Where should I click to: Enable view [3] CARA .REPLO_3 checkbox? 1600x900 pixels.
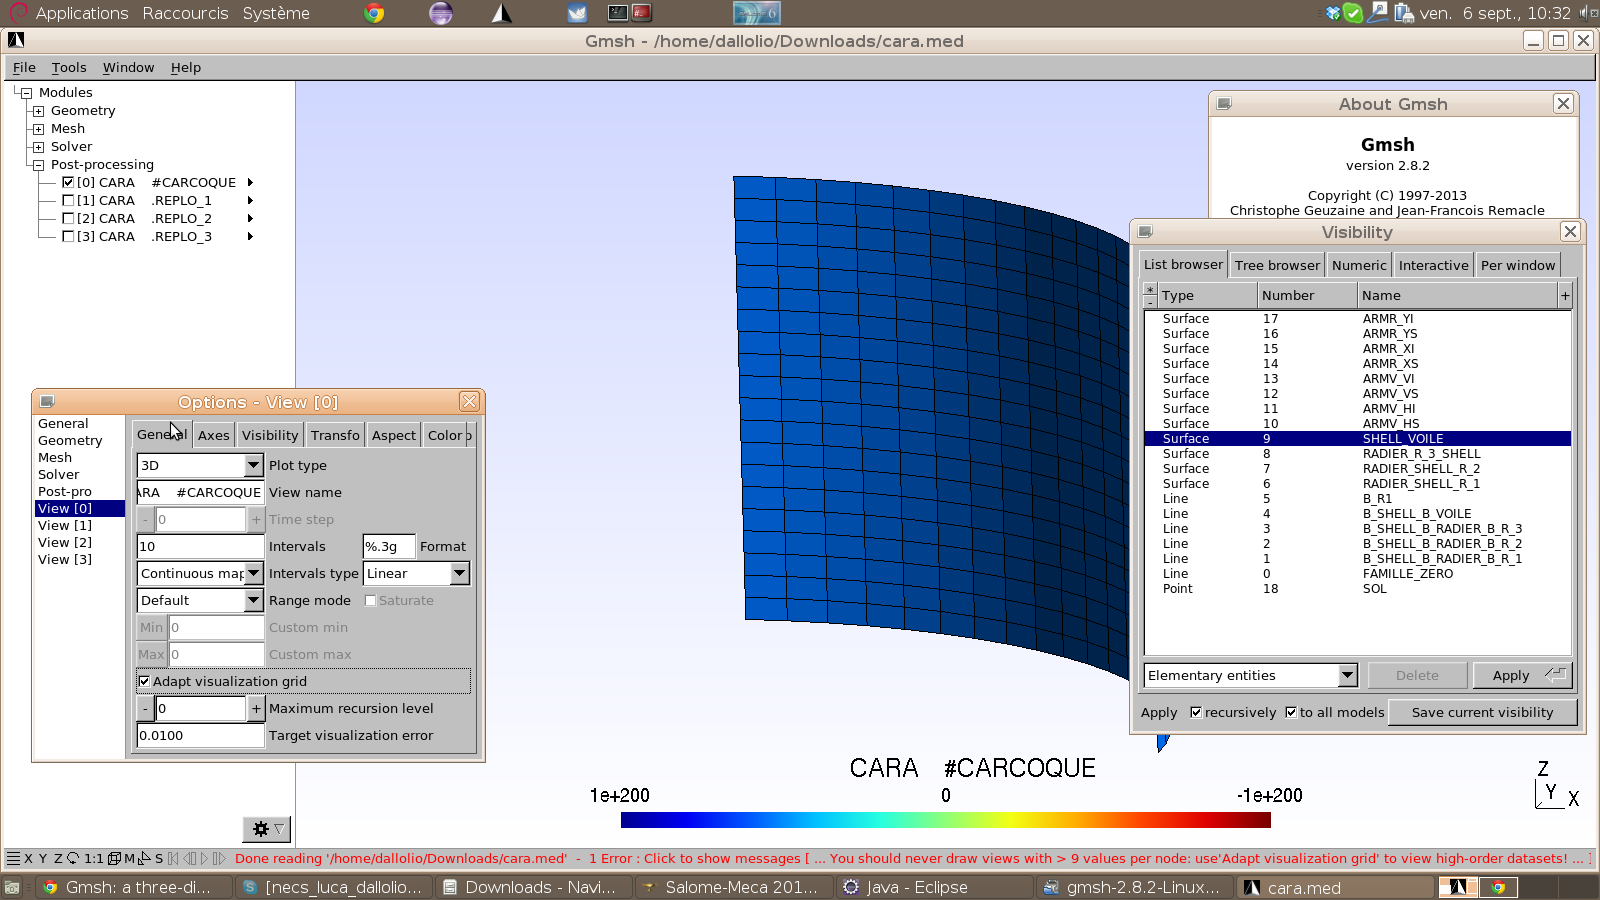click(68, 236)
